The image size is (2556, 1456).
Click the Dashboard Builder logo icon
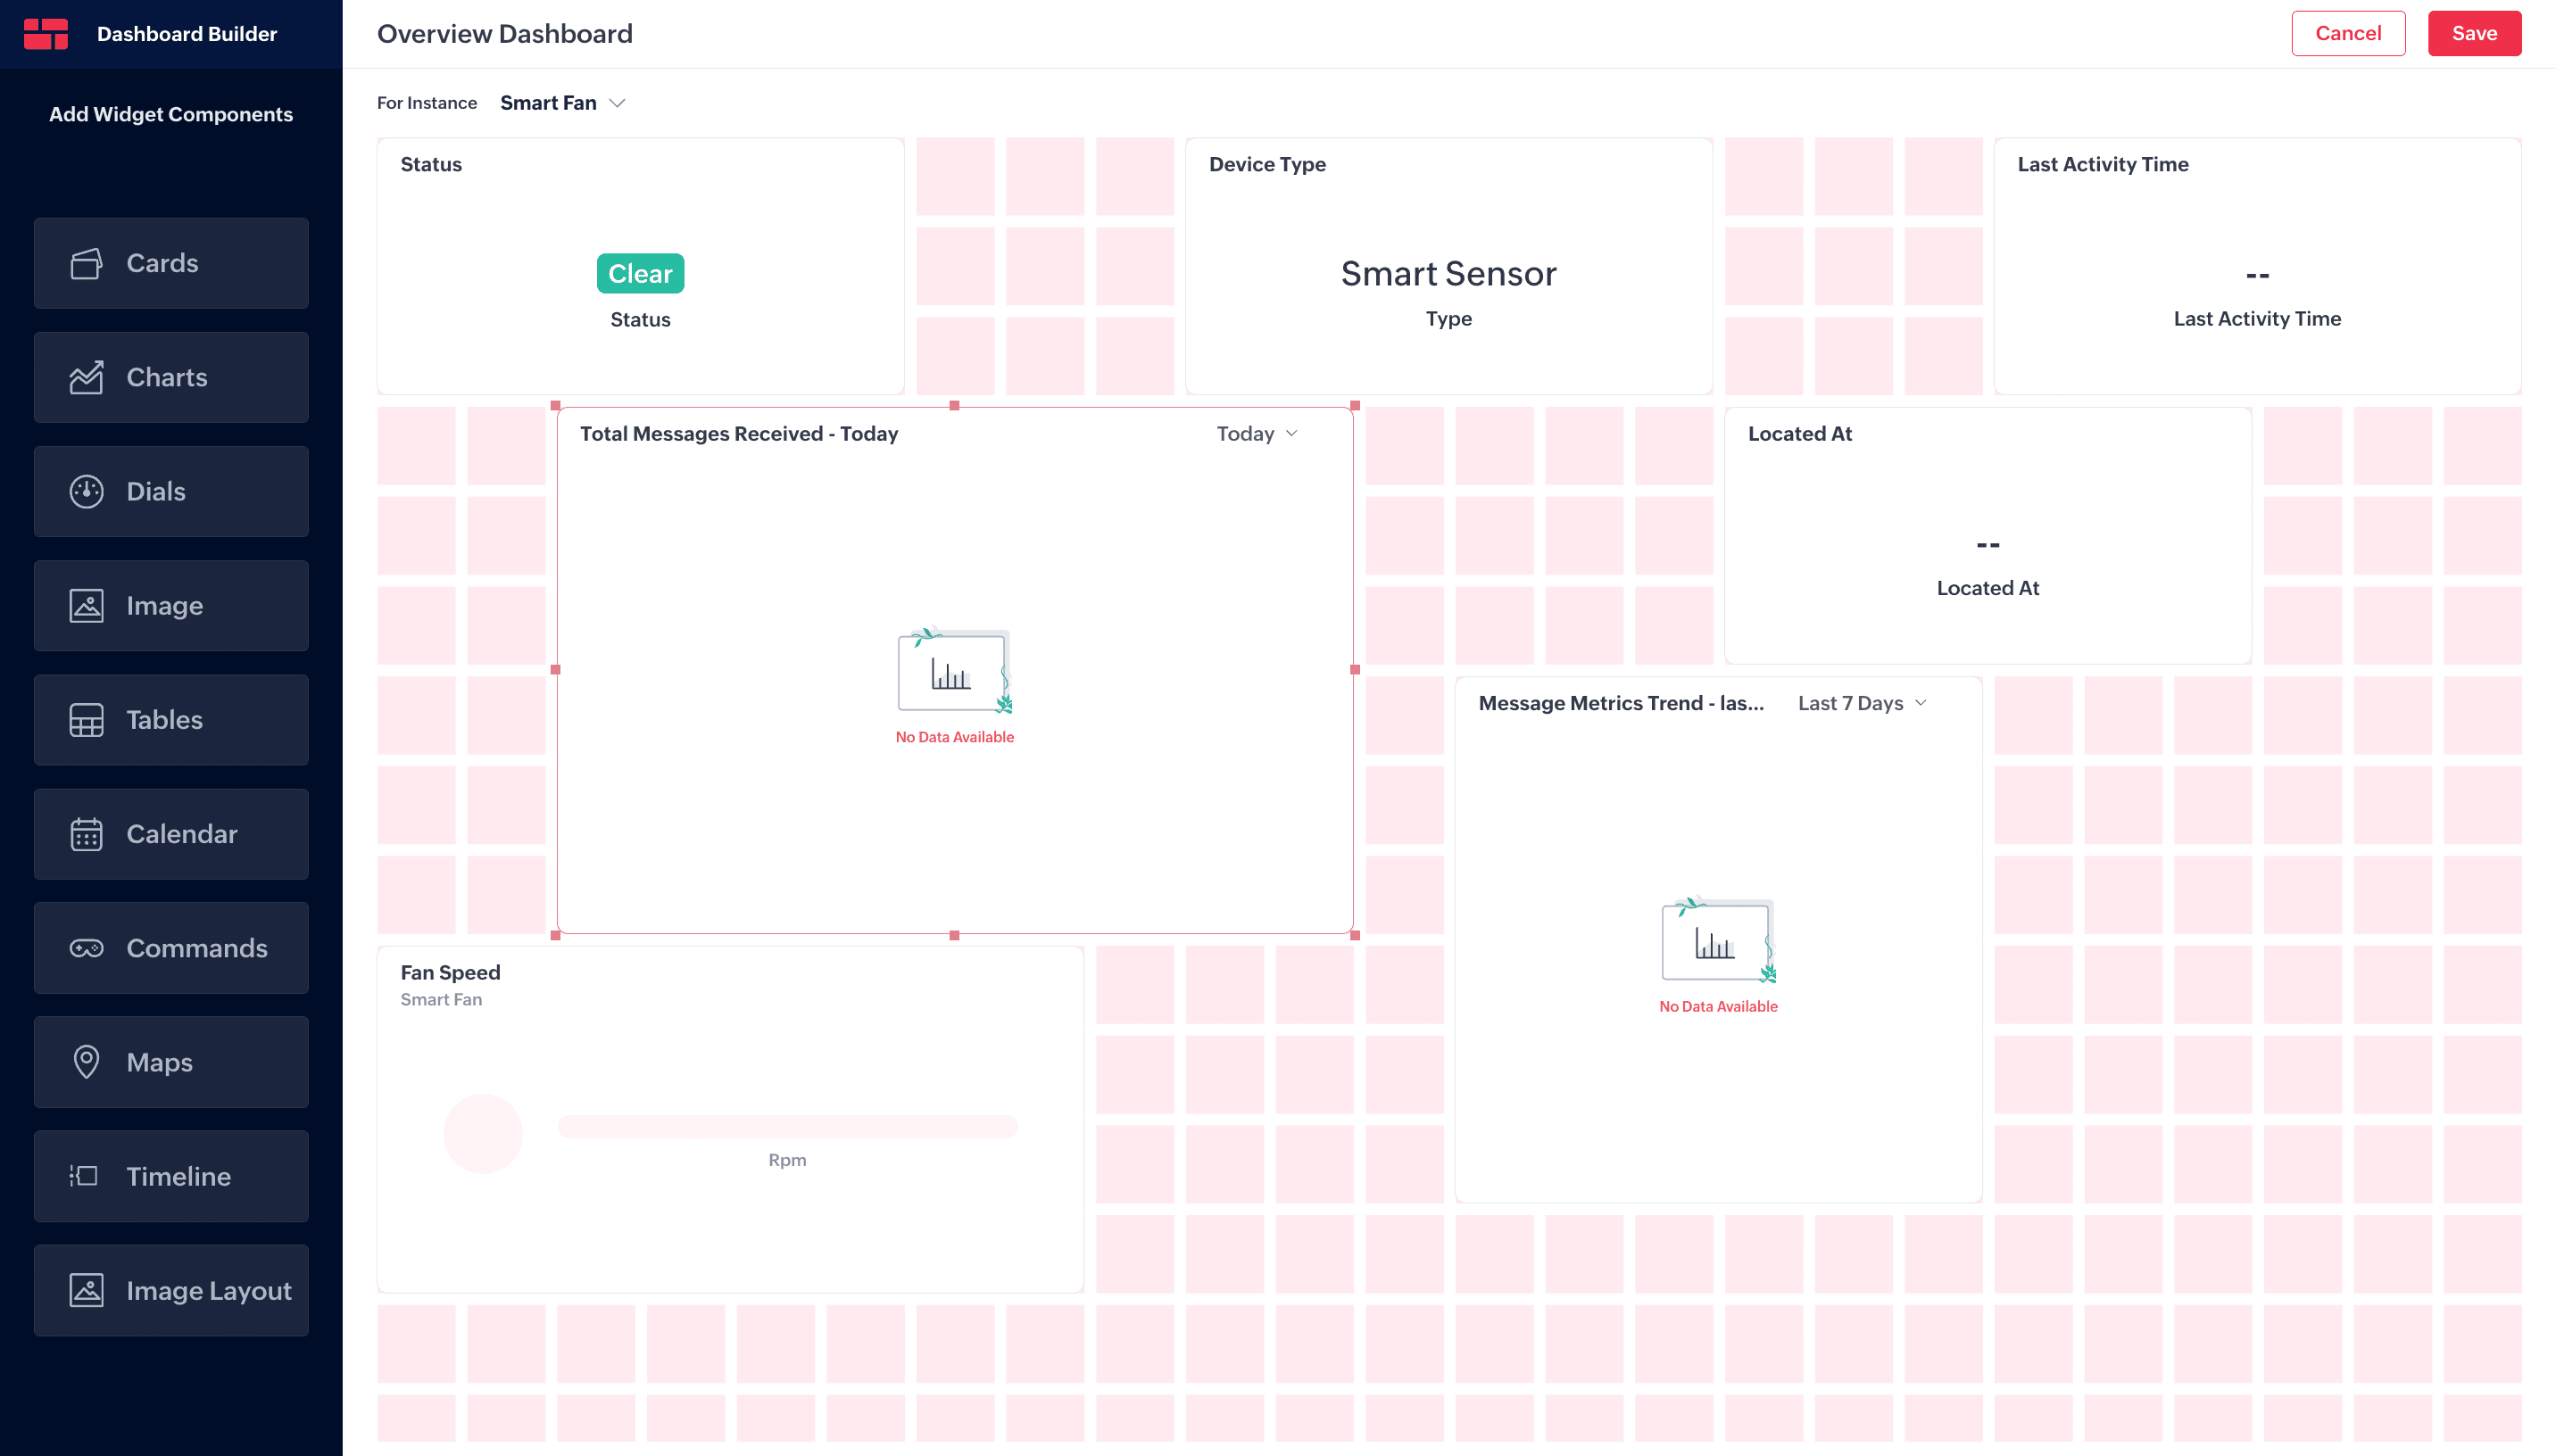tap(46, 34)
